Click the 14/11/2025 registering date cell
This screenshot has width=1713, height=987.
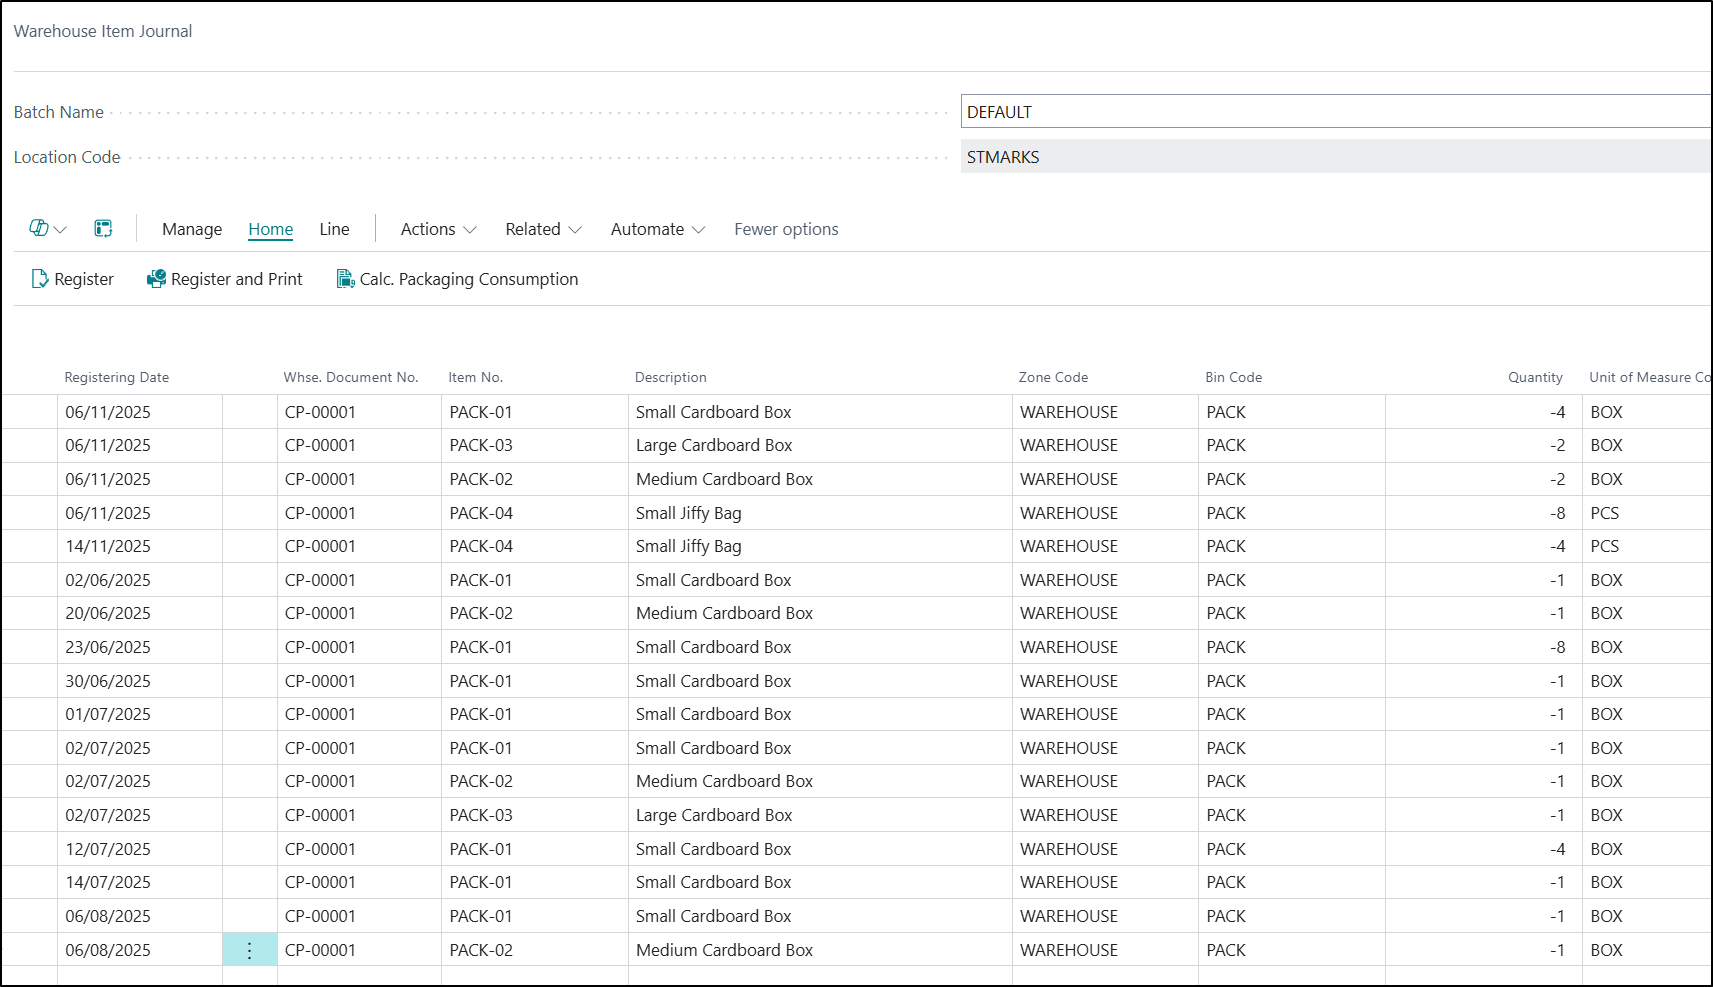tap(108, 546)
